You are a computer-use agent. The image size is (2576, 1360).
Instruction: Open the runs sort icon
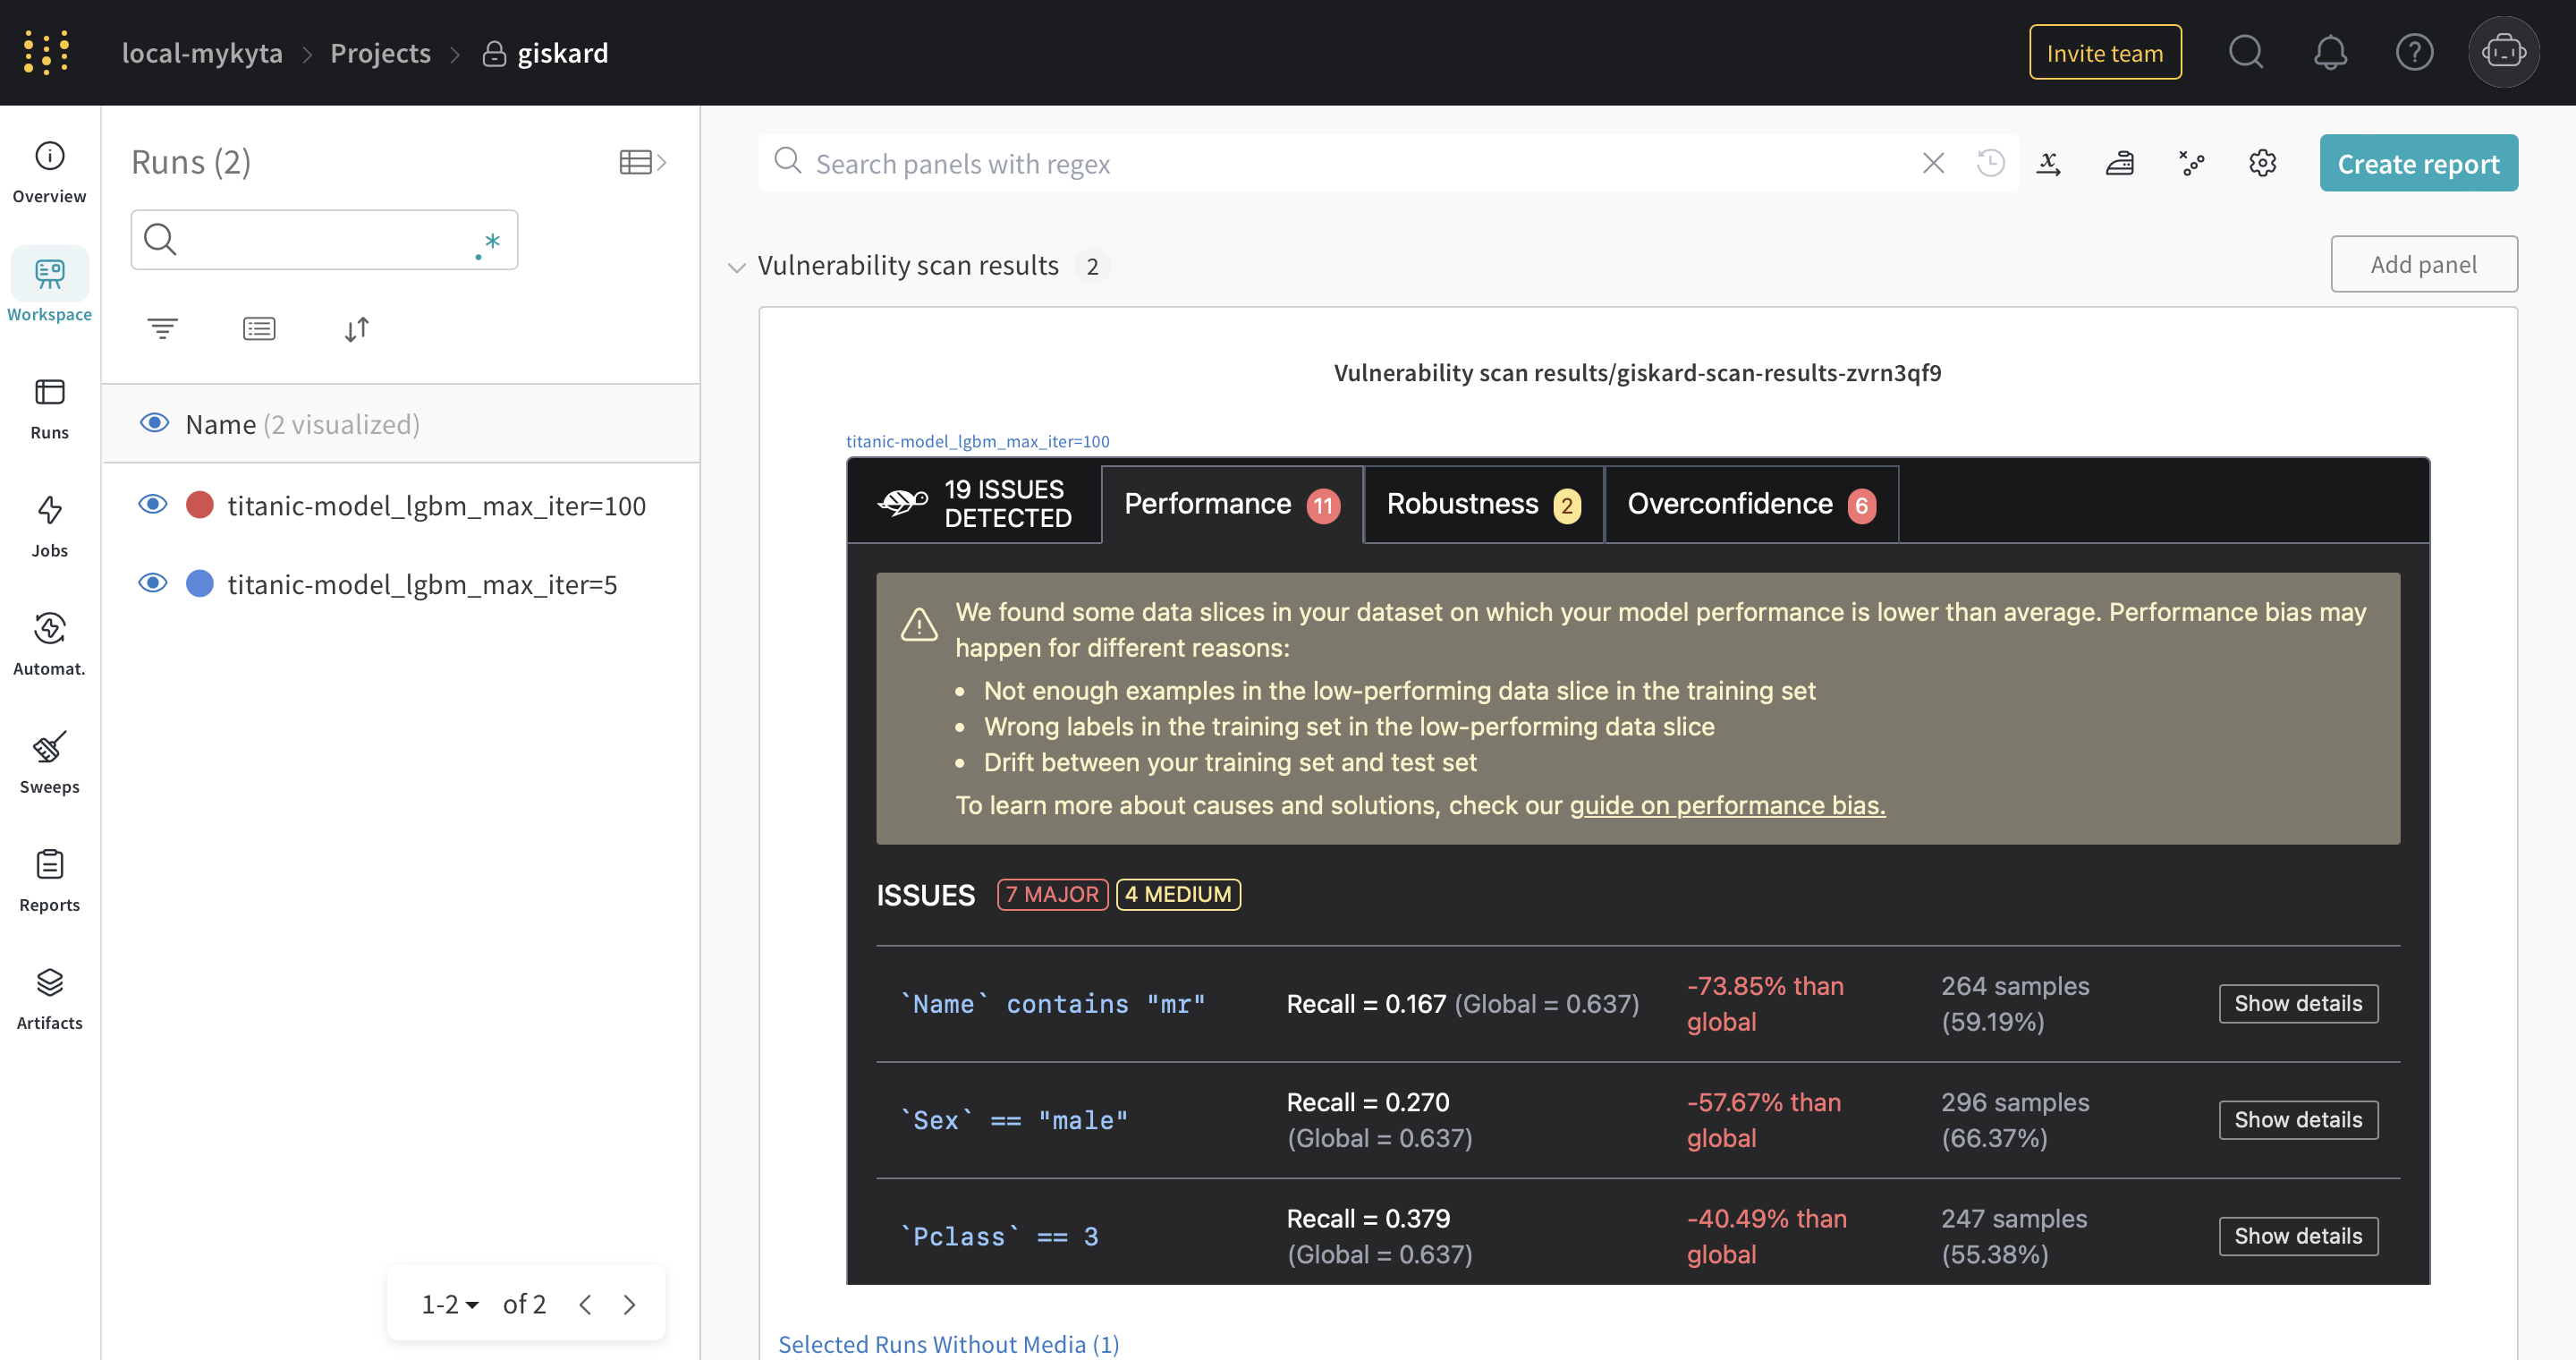356,328
